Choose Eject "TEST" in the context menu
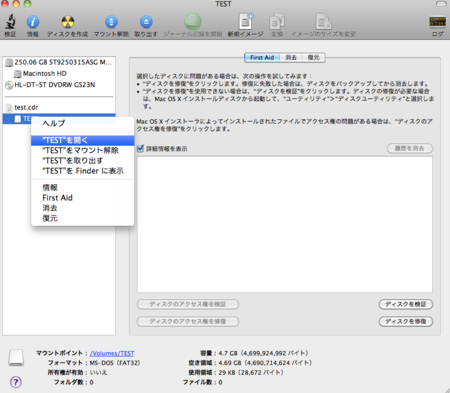Screen dimensions: 450x393 83,161
